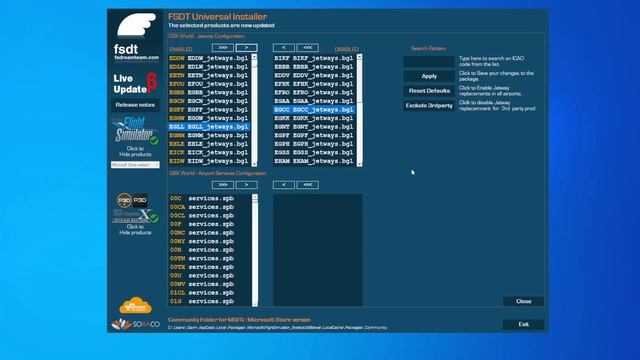Select the highlighted EGLL_jetways.bgl entry
Image resolution: width=640 pixels, height=360 pixels.
tap(209, 127)
